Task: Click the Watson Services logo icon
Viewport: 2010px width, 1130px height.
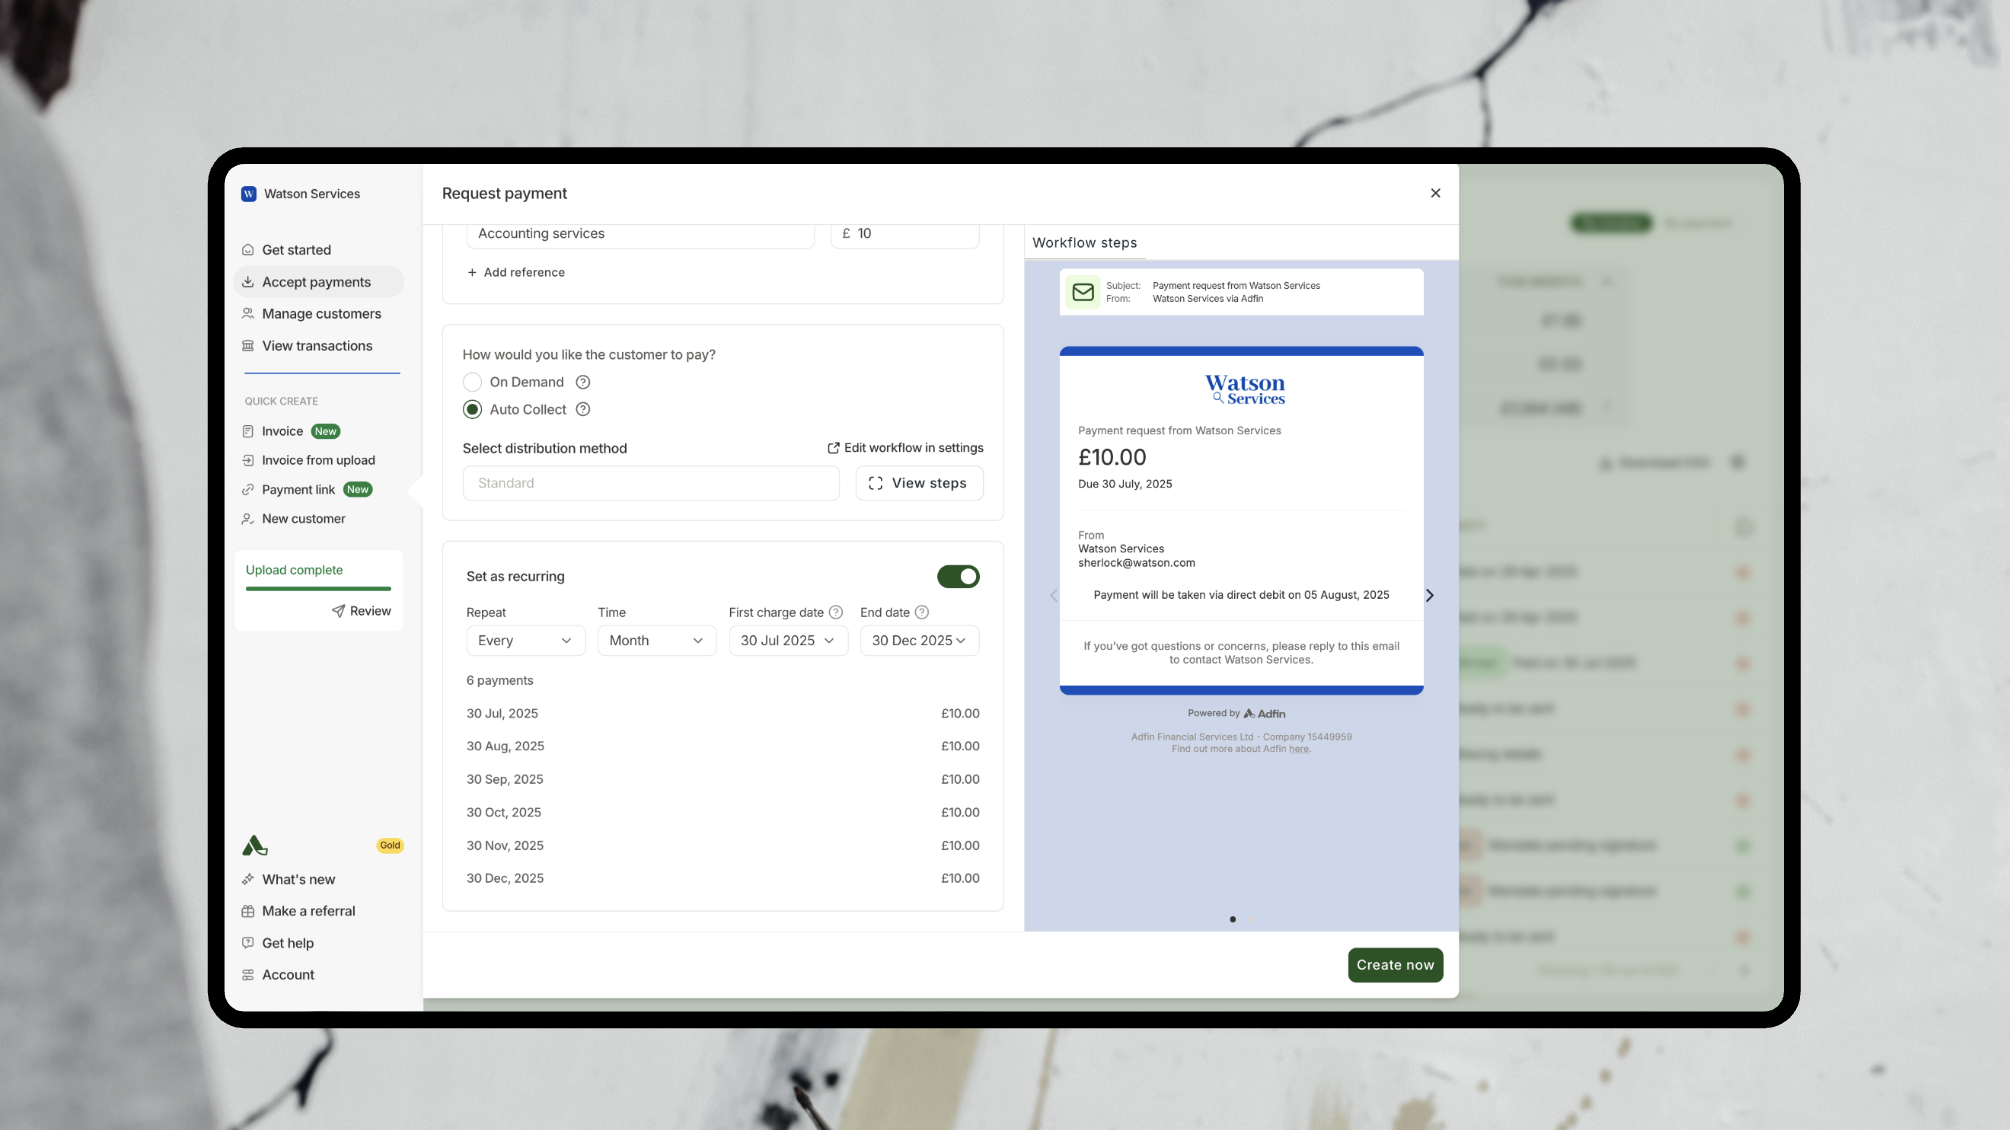Action: tap(249, 194)
